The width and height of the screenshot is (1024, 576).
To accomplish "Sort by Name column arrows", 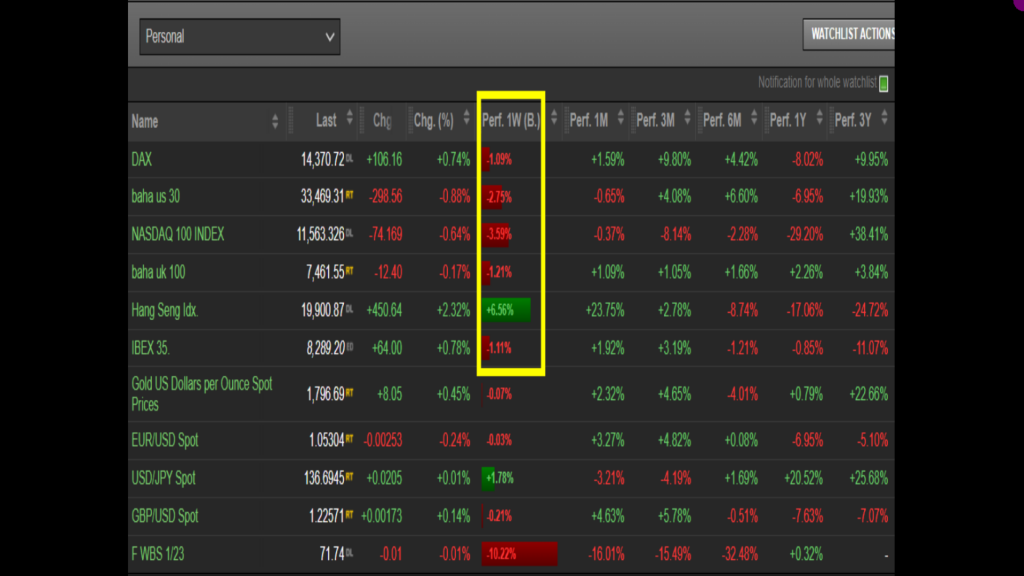I will [x=275, y=121].
